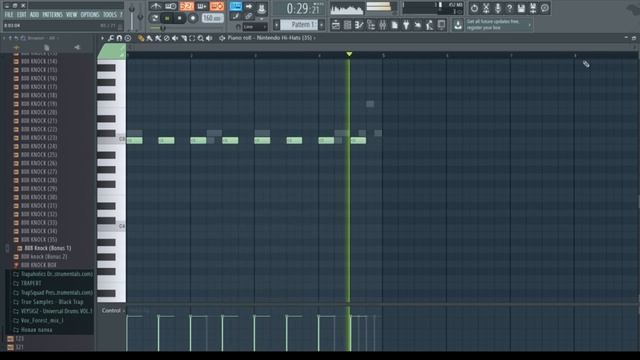Toggle pattern/song mode switch
Image resolution: width=640 pixels, height=360 pixels.
(x=154, y=18)
